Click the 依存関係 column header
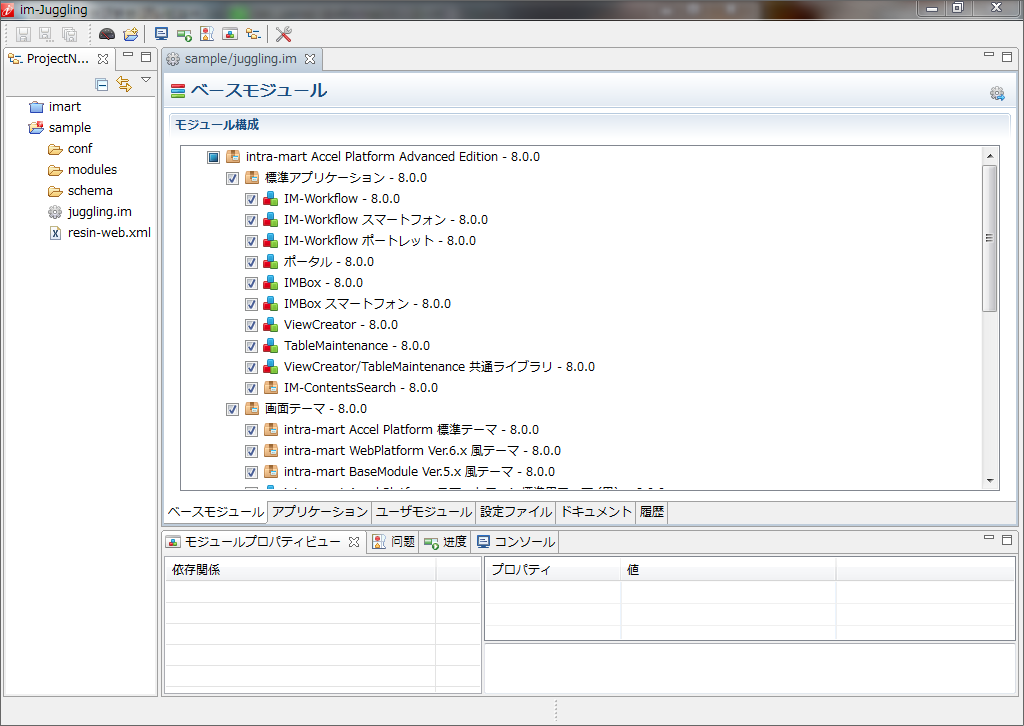The width and height of the screenshot is (1024, 726). click(300, 570)
